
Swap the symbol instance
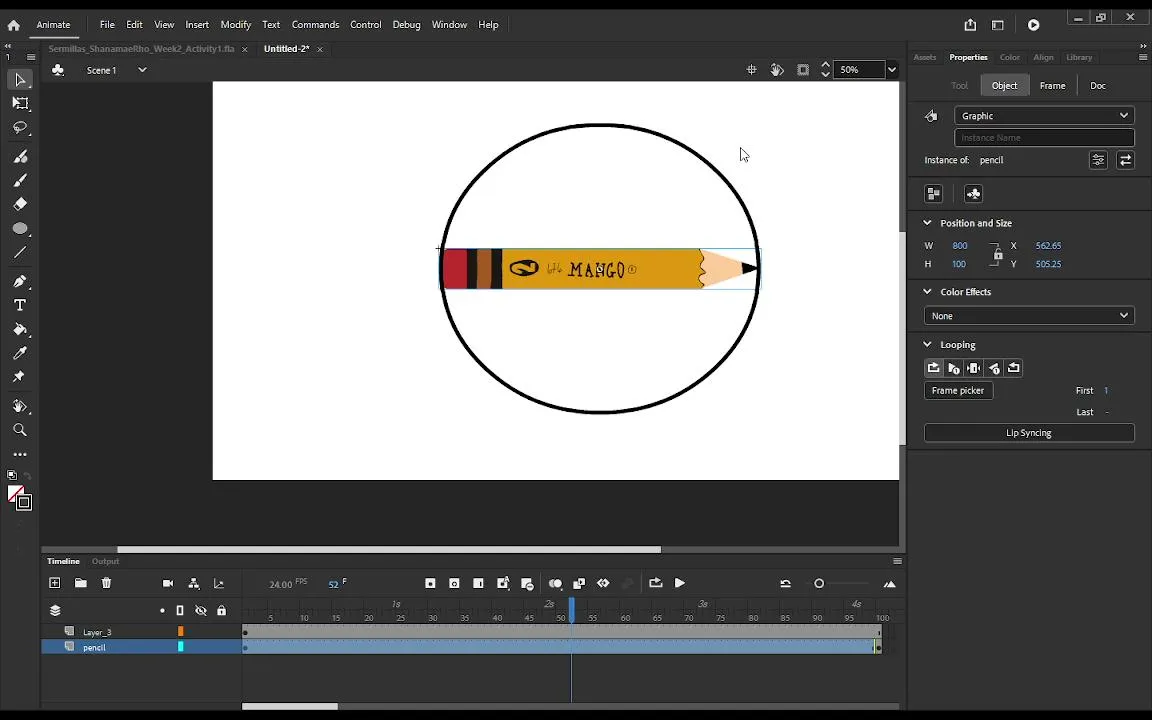tap(1126, 159)
